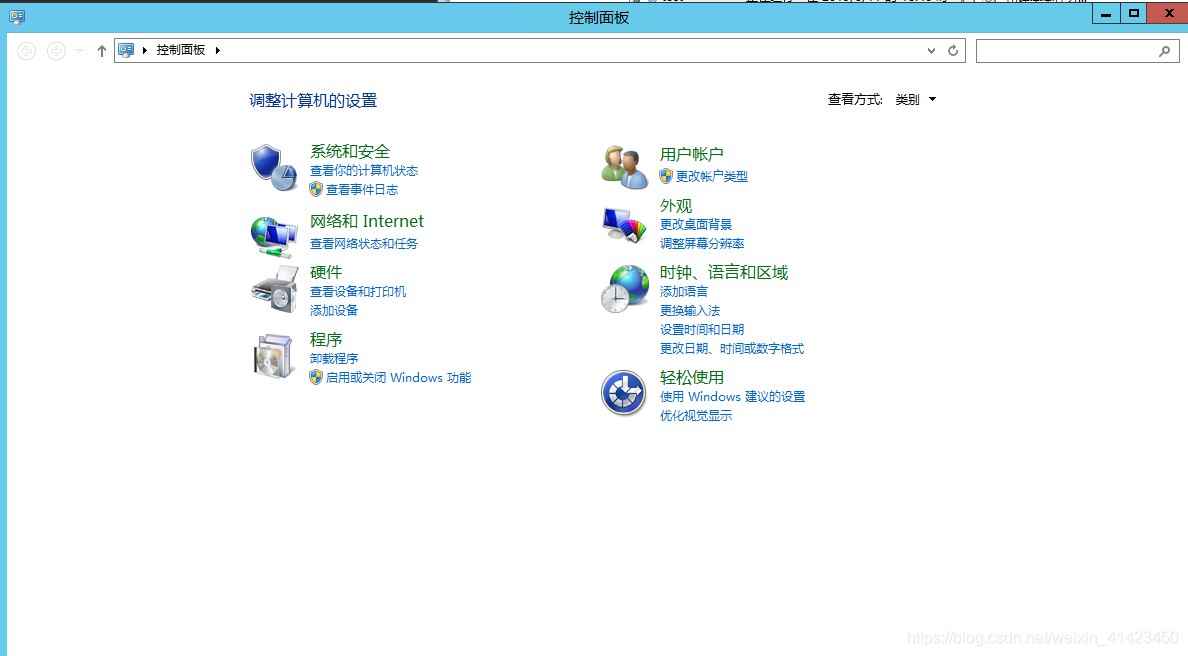The width and height of the screenshot is (1188, 656).
Task: Go up one folder level
Action: click(102, 51)
